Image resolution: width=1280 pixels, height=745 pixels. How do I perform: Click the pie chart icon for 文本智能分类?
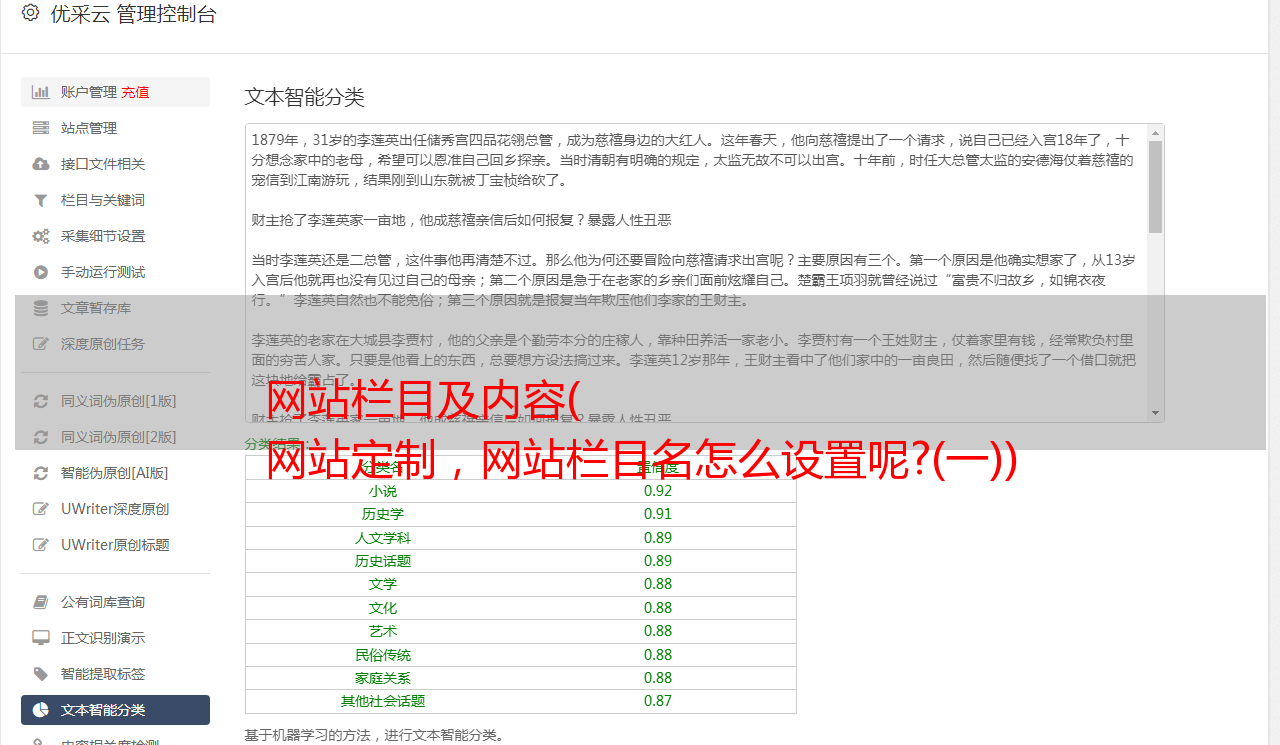[x=41, y=710]
